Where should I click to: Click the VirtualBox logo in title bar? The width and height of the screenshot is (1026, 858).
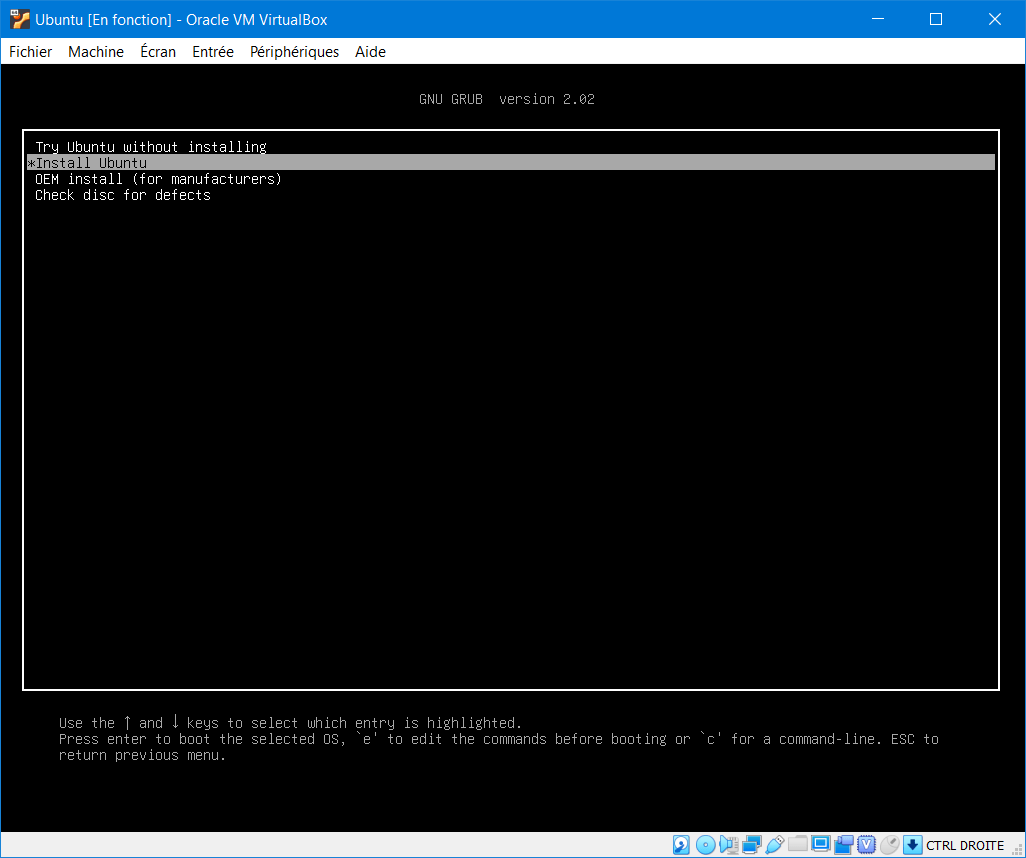click(20, 20)
